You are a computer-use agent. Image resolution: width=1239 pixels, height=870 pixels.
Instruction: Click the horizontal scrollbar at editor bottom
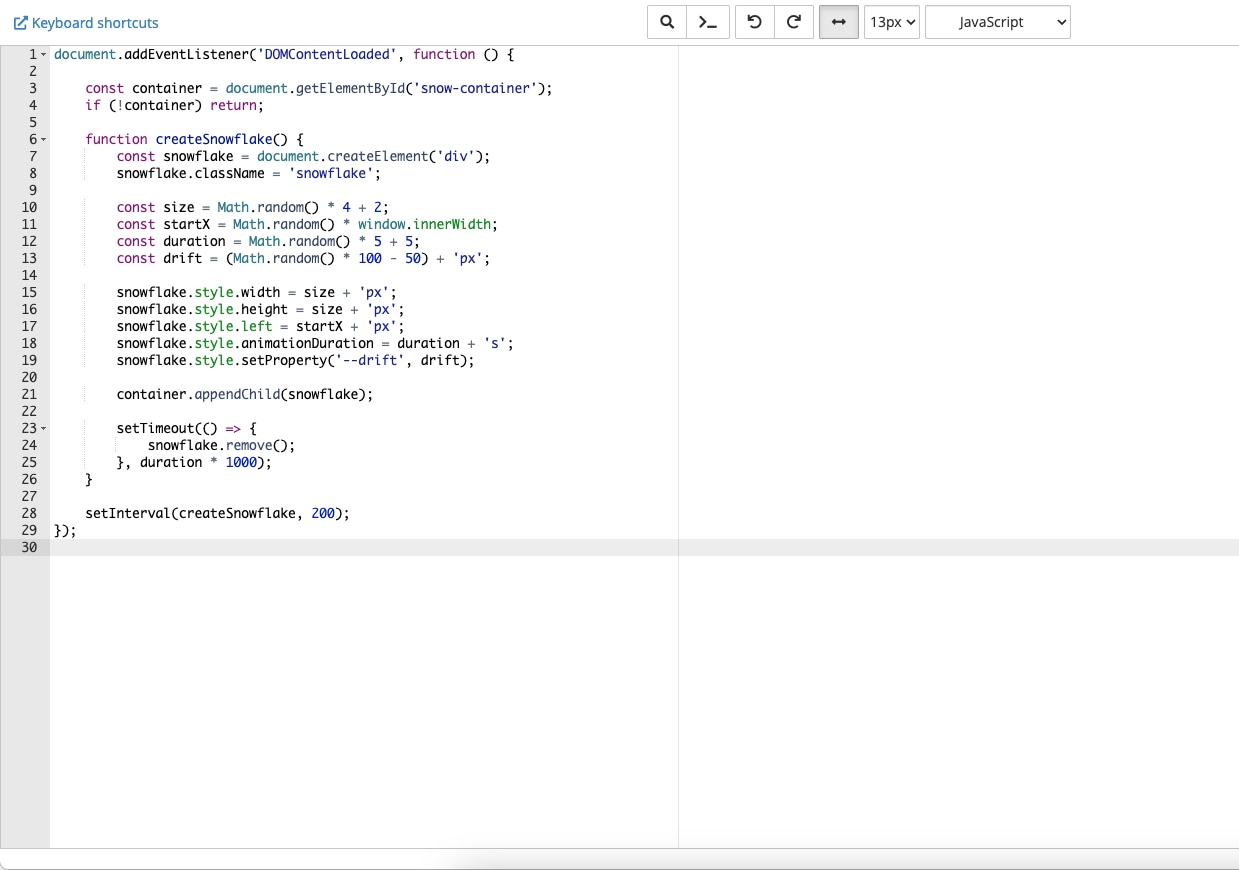tap(619, 859)
